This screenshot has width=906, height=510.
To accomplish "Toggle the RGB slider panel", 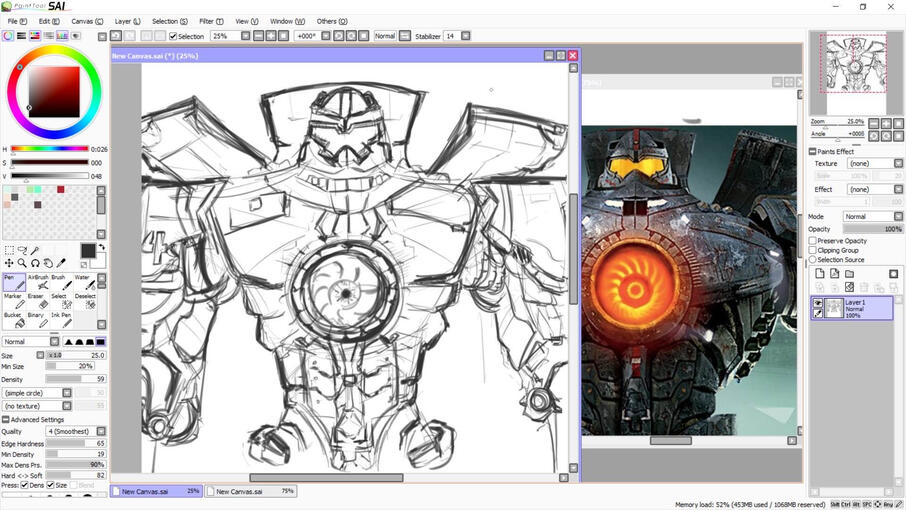I will point(21,36).
